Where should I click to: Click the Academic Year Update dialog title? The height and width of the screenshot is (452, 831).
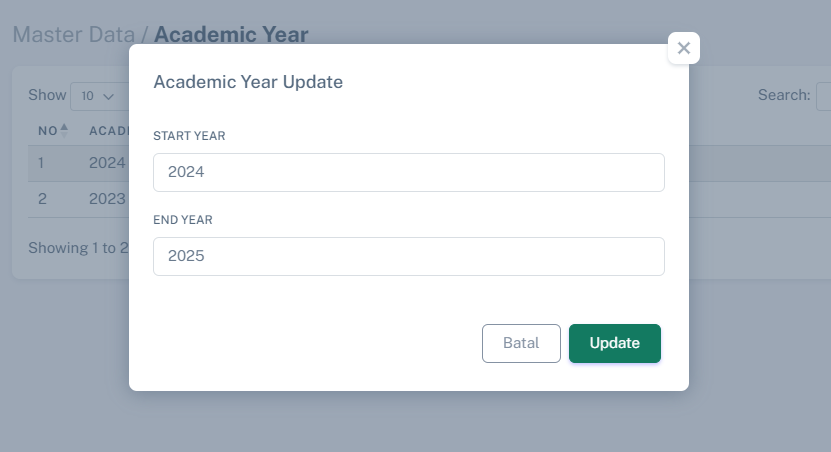coord(248,82)
